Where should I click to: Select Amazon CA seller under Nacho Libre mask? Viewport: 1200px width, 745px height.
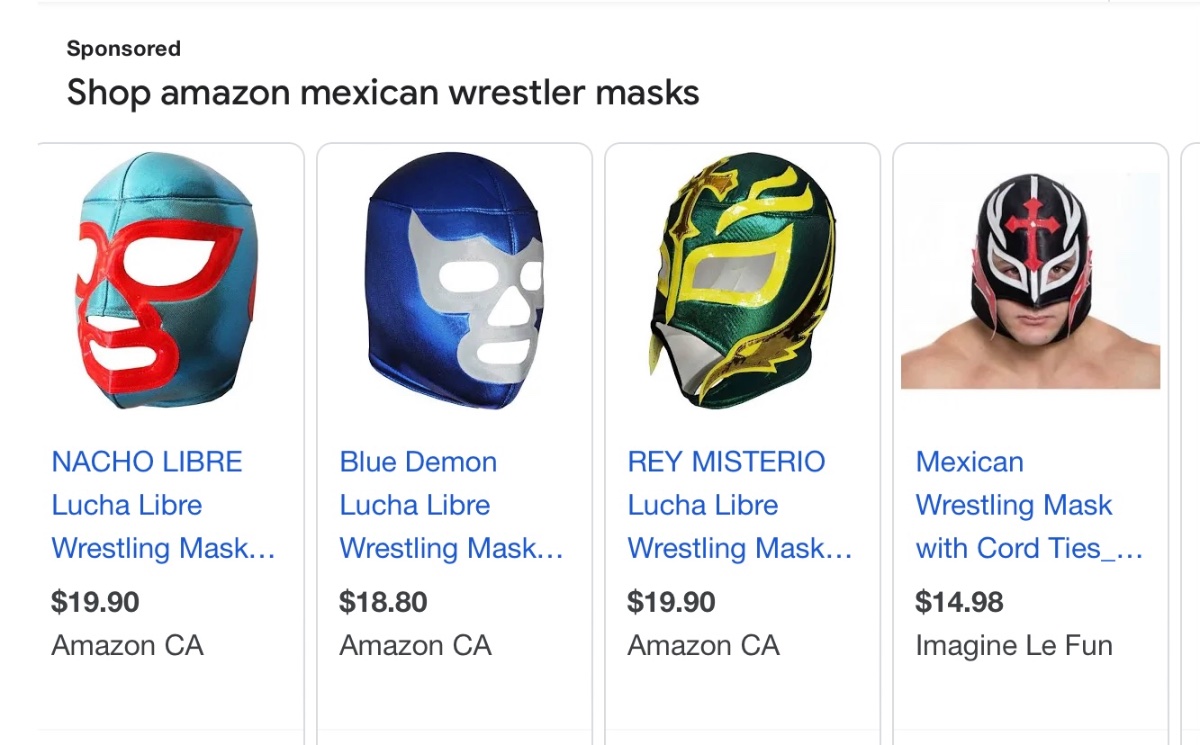(x=127, y=646)
